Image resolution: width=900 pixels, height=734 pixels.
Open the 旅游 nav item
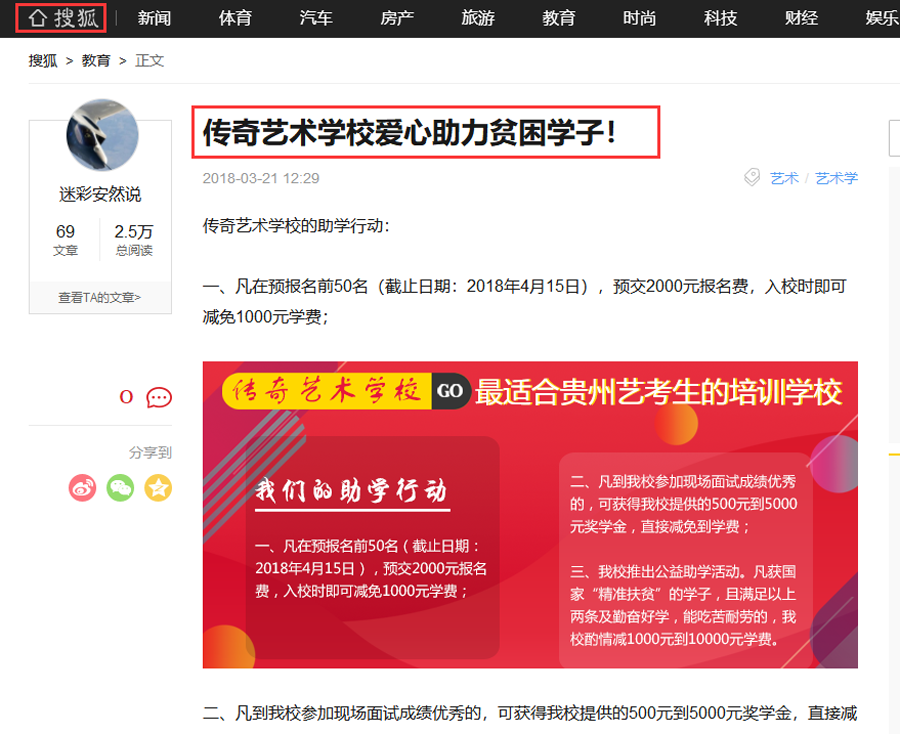[x=478, y=18]
